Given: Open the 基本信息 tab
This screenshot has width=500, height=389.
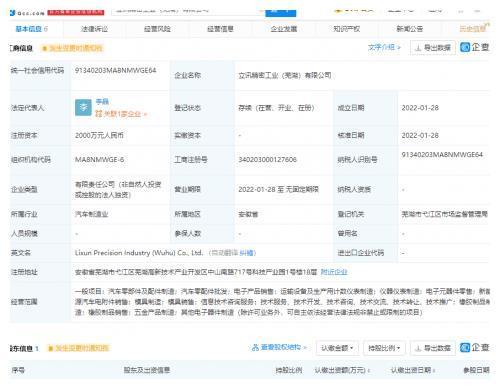Looking at the screenshot, I should pos(31,29).
